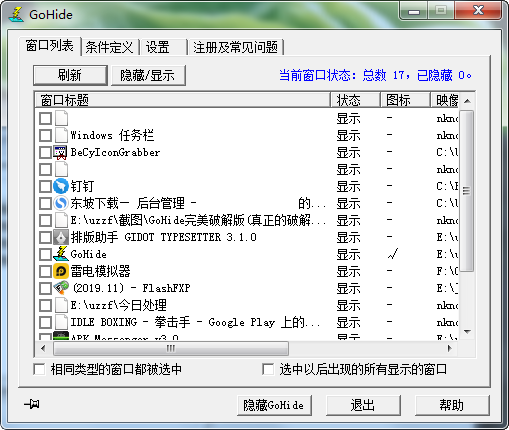
Task: Click the blank document icon beside Windows 任务栏
Action: point(61,135)
